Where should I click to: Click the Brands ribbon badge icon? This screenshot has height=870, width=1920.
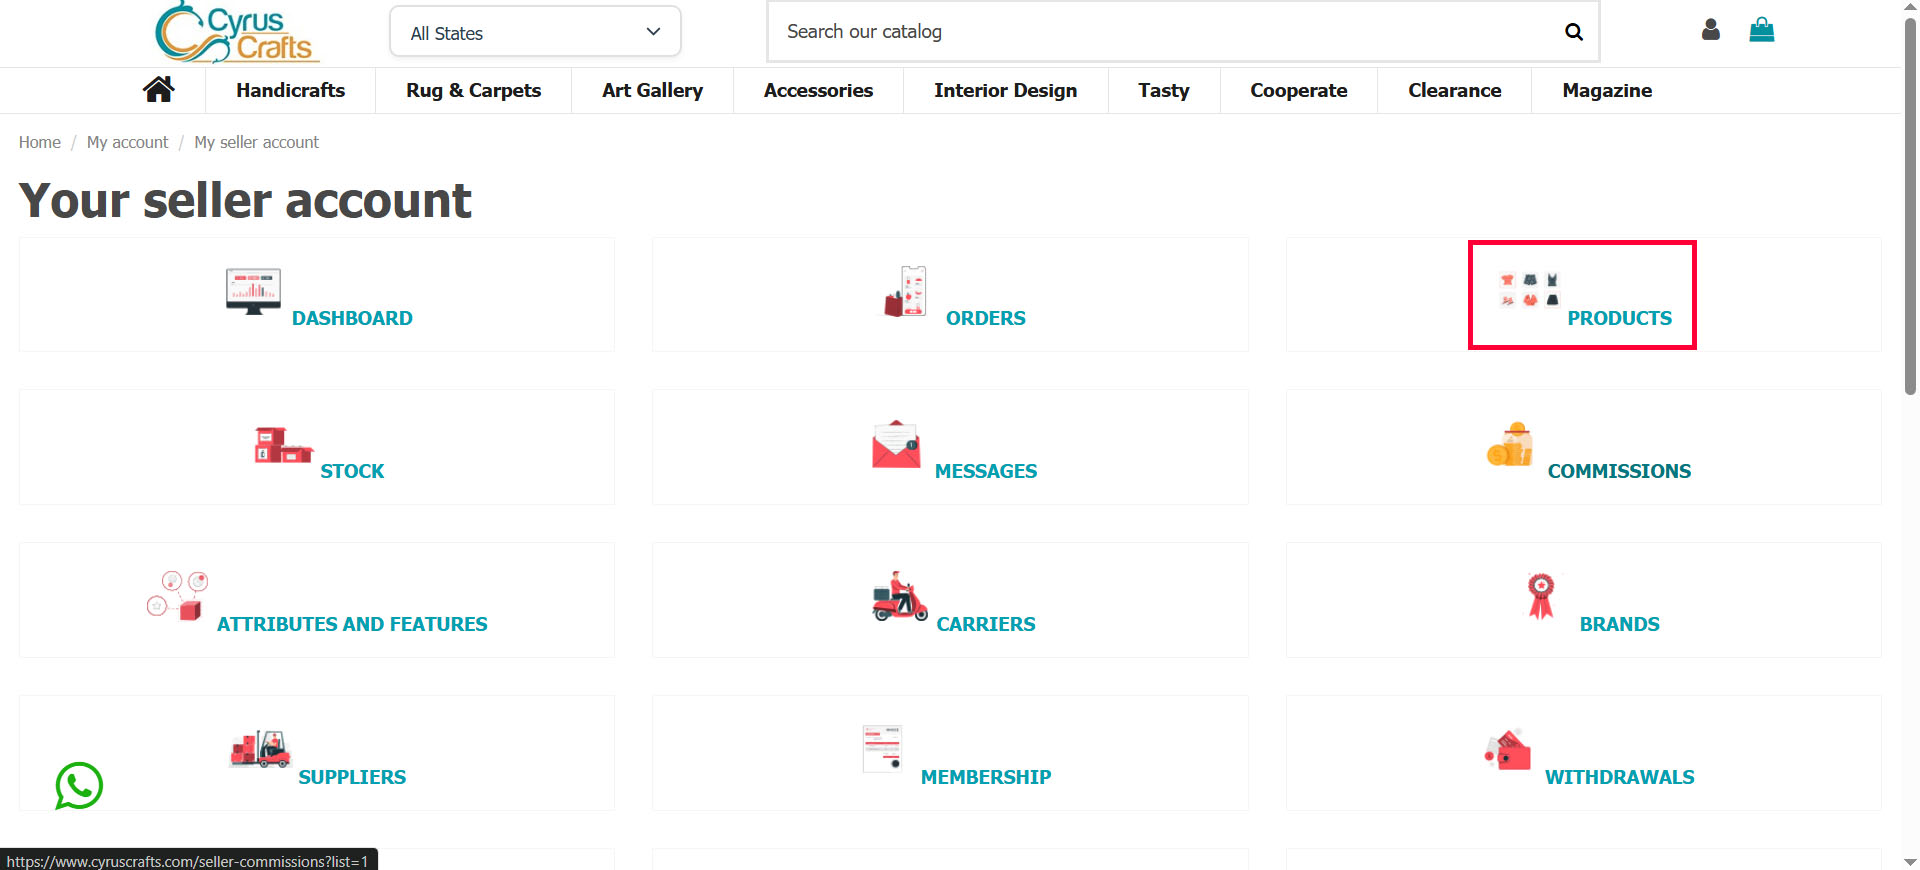pos(1541,596)
